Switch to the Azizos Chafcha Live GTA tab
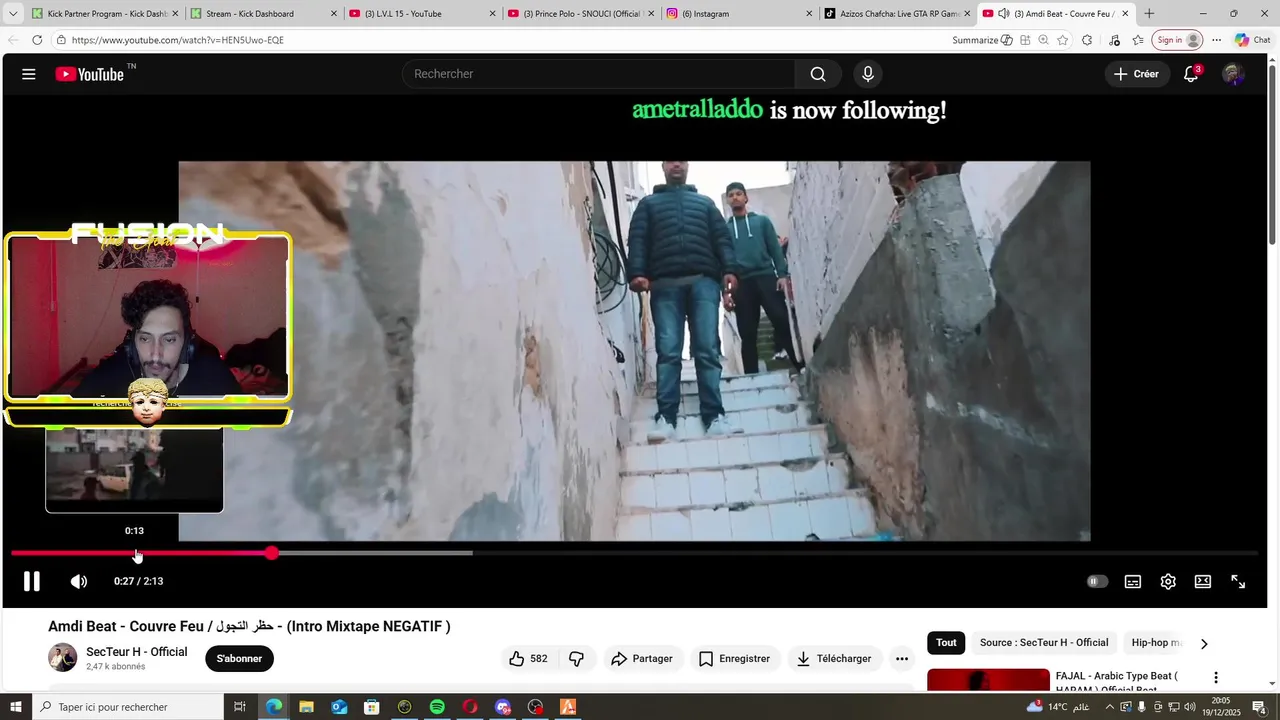Screen dimensions: 1280x720 (x=896, y=14)
